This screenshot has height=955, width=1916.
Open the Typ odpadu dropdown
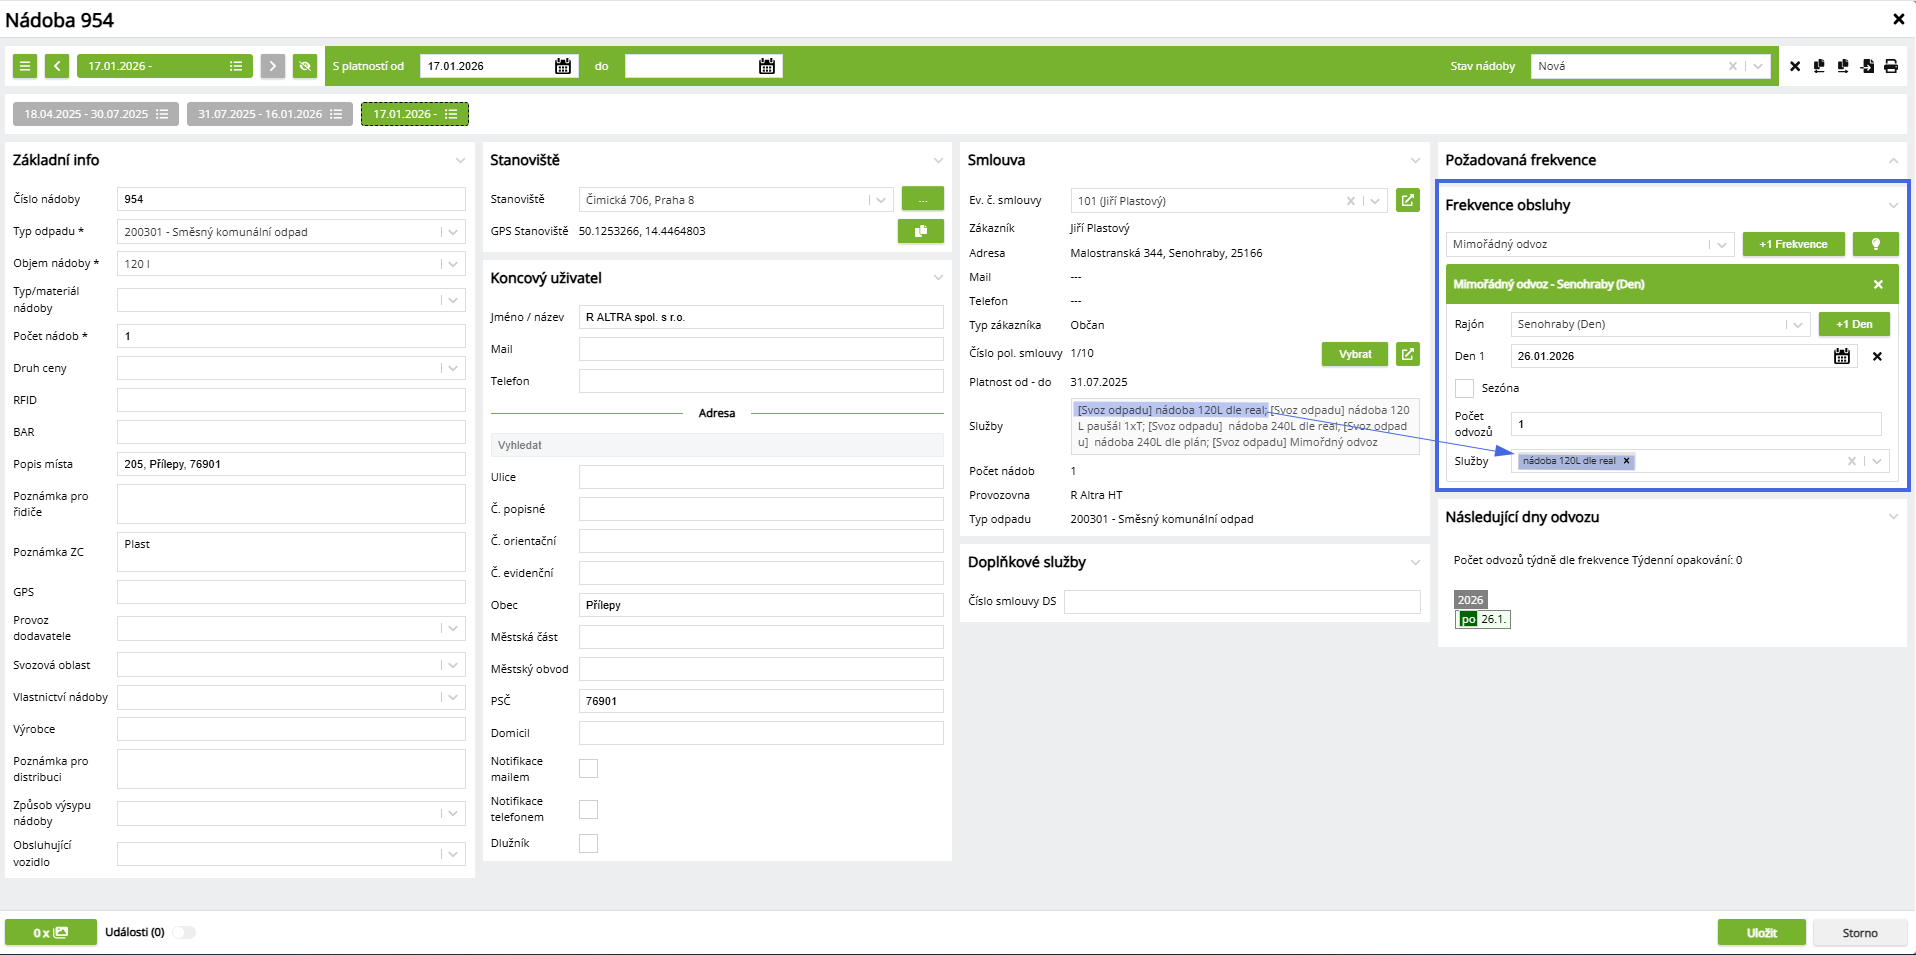pyautogui.click(x=453, y=232)
